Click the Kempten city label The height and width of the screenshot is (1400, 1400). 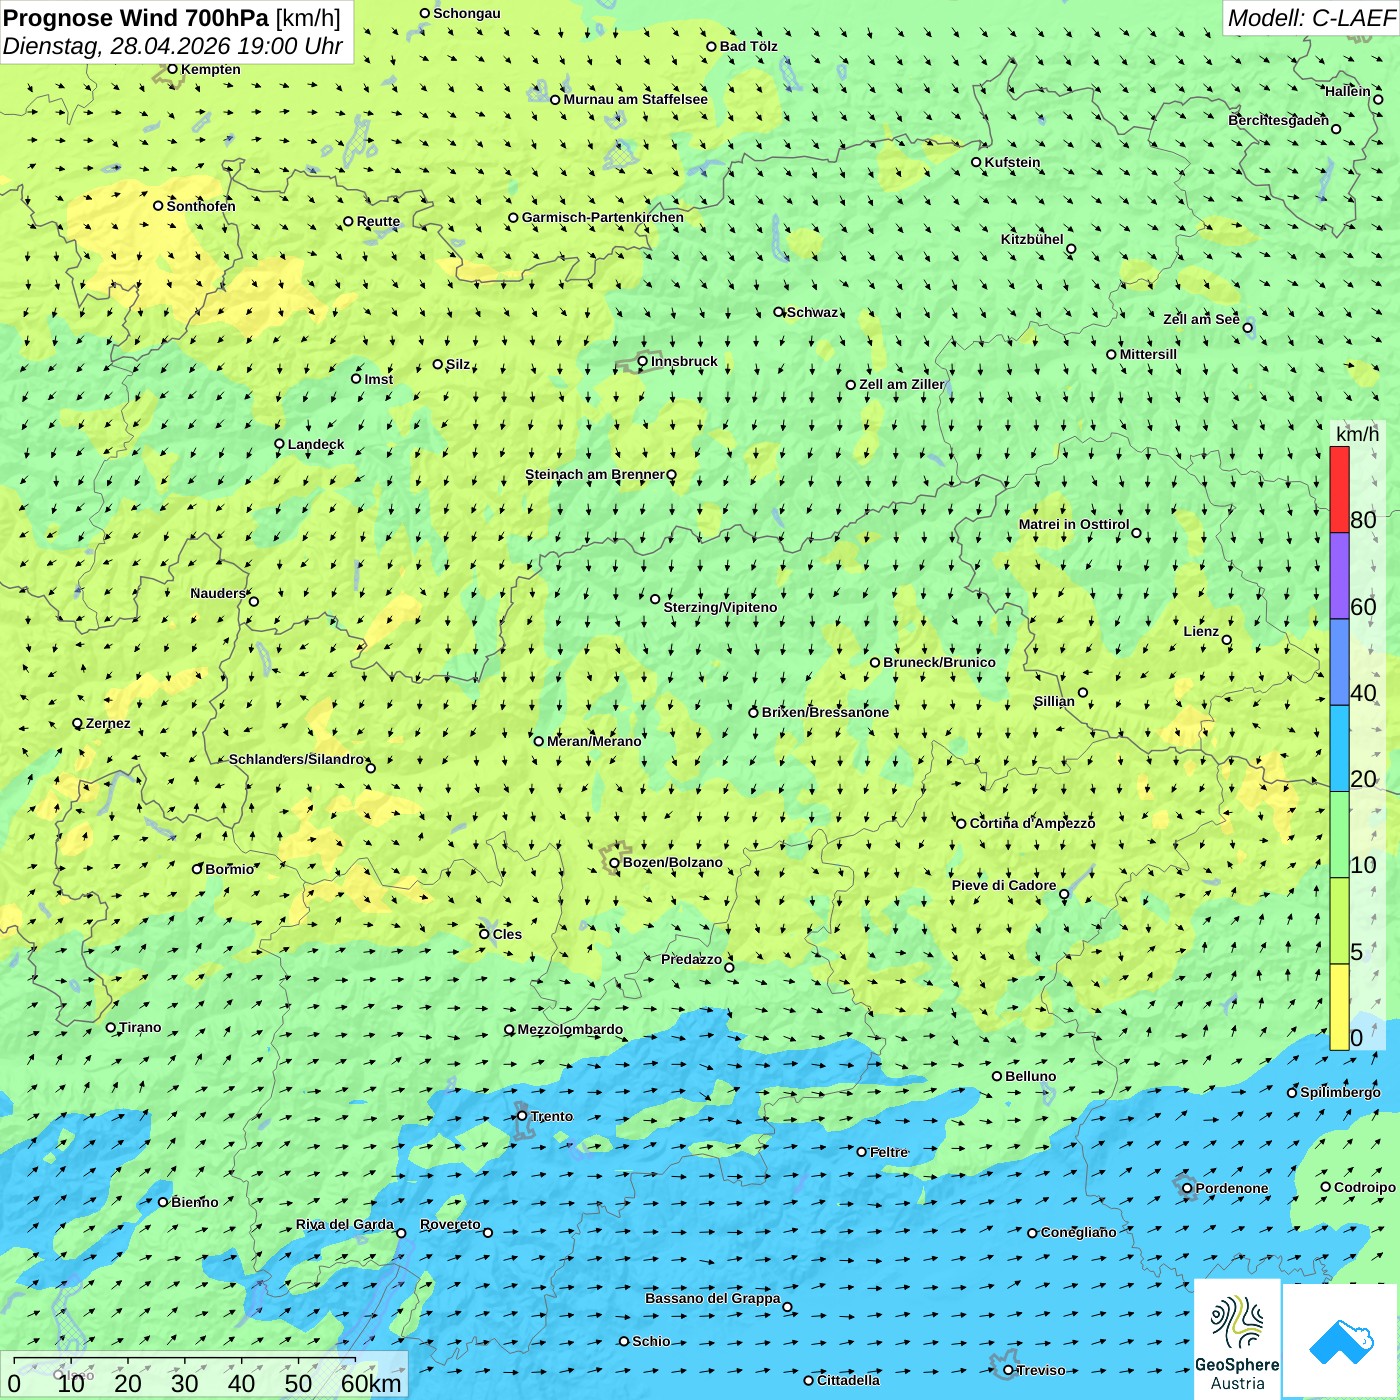(x=211, y=69)
